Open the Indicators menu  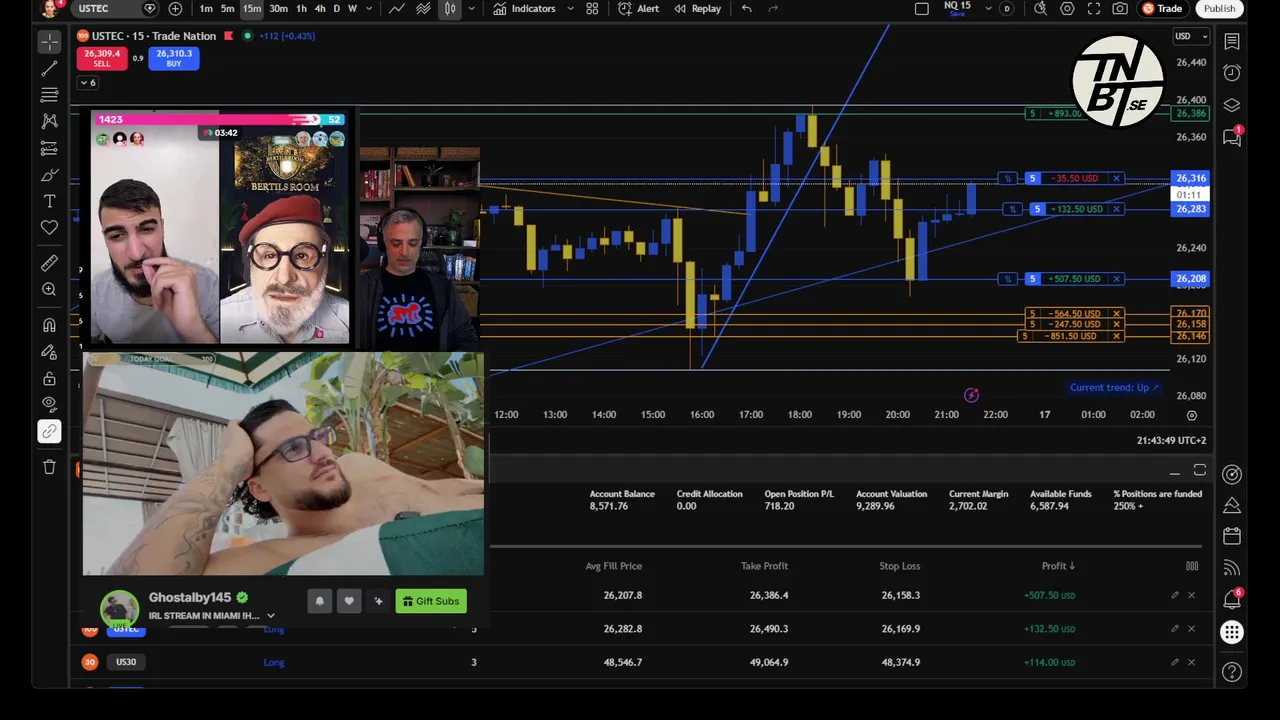point(524,9)
